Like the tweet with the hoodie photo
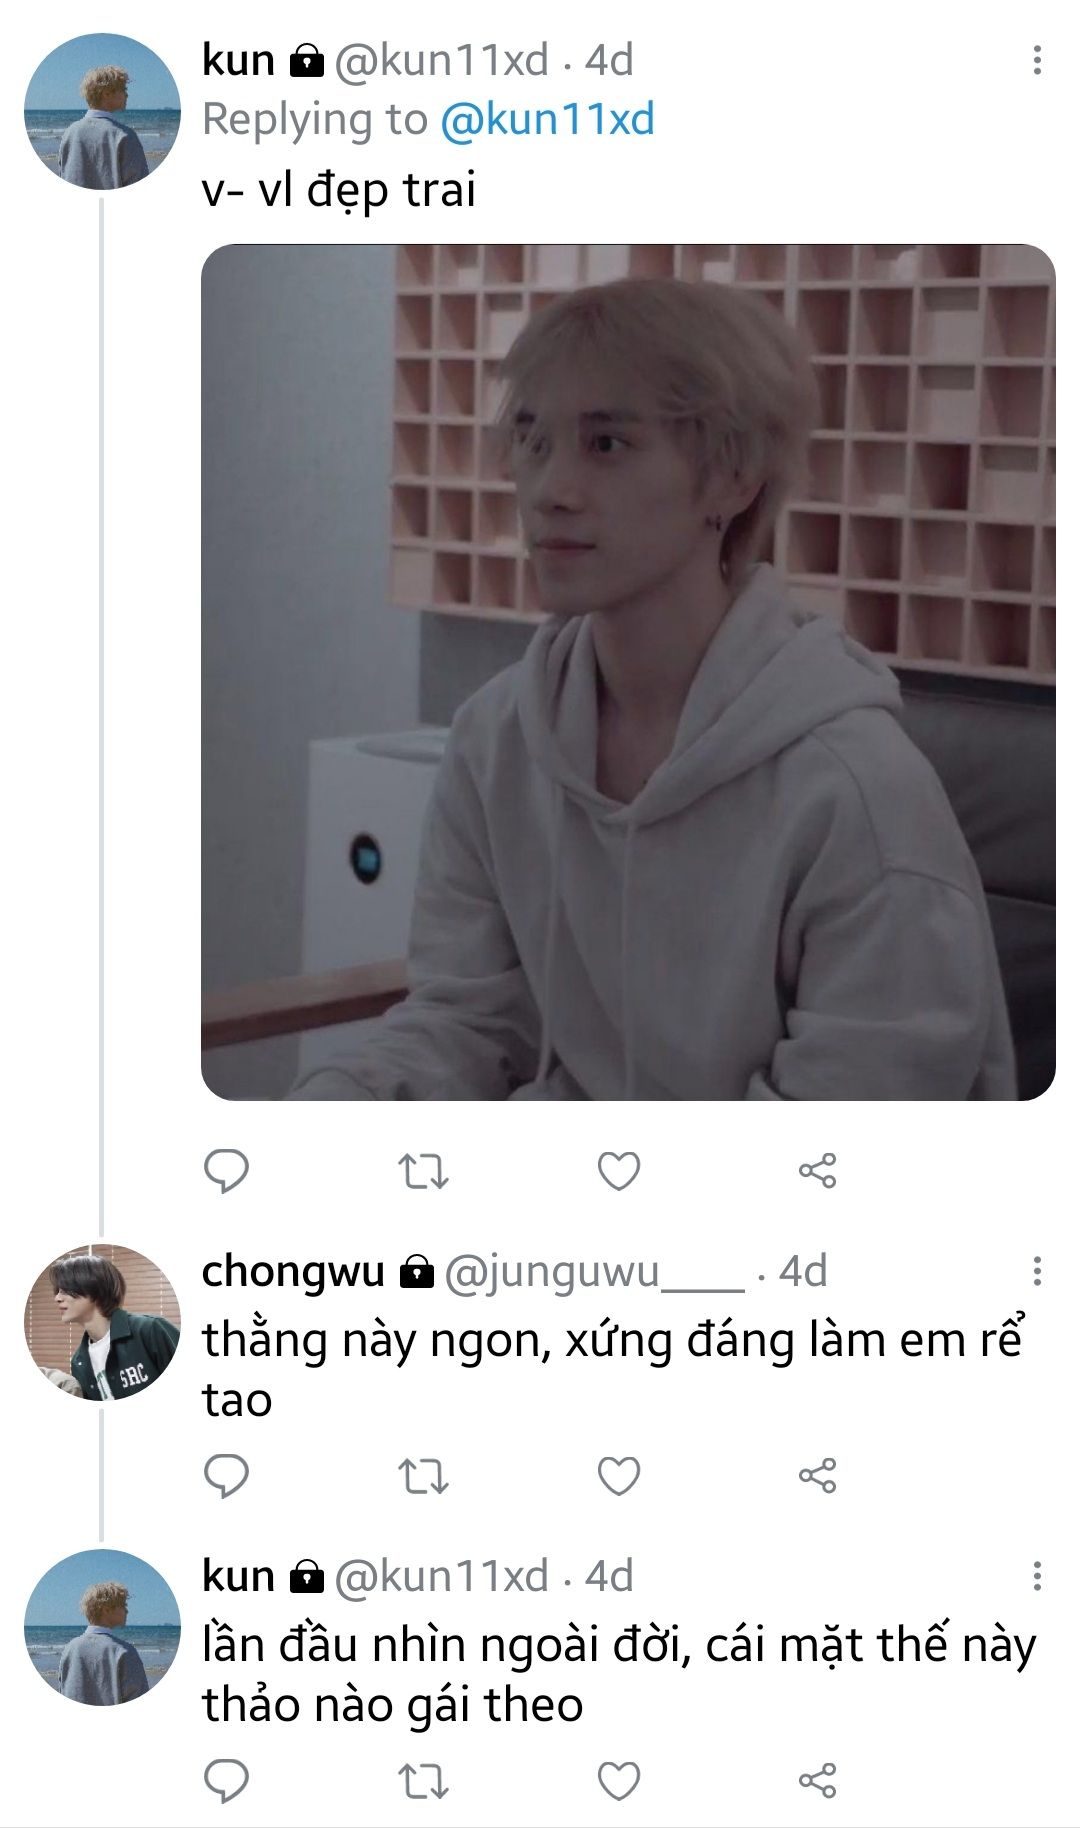This screenshot has width=1080, height=1828. (619, 1171)
